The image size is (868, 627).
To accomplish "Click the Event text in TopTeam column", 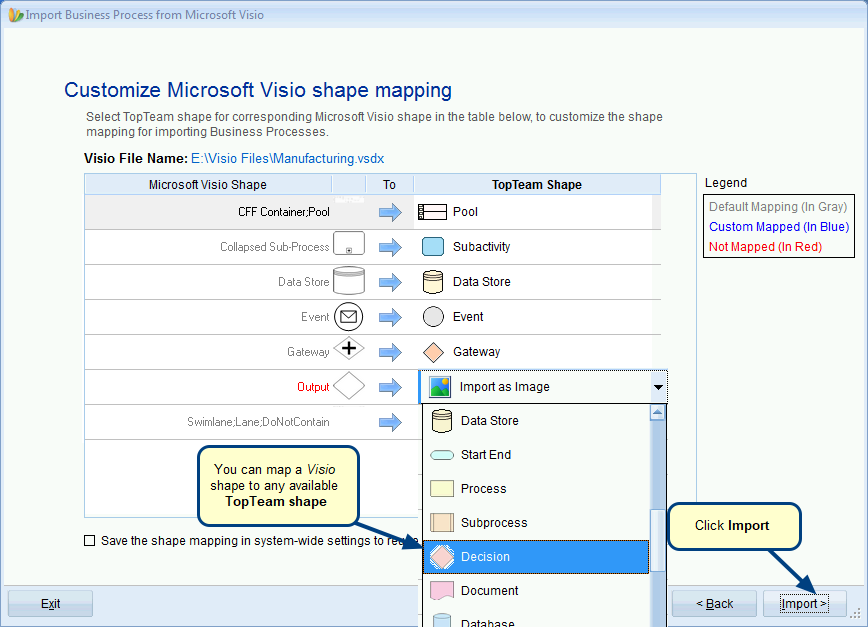I will click(468, 317).
